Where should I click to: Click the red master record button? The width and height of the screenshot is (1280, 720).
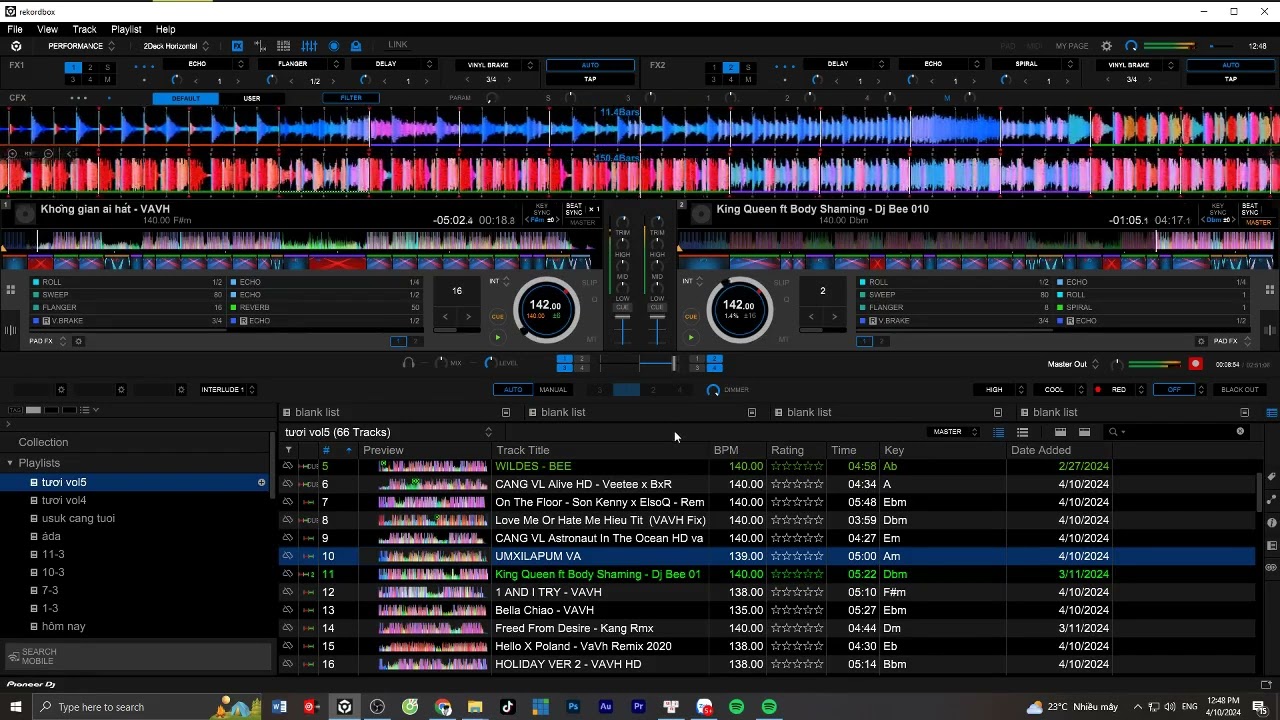tap(1195, 364)
